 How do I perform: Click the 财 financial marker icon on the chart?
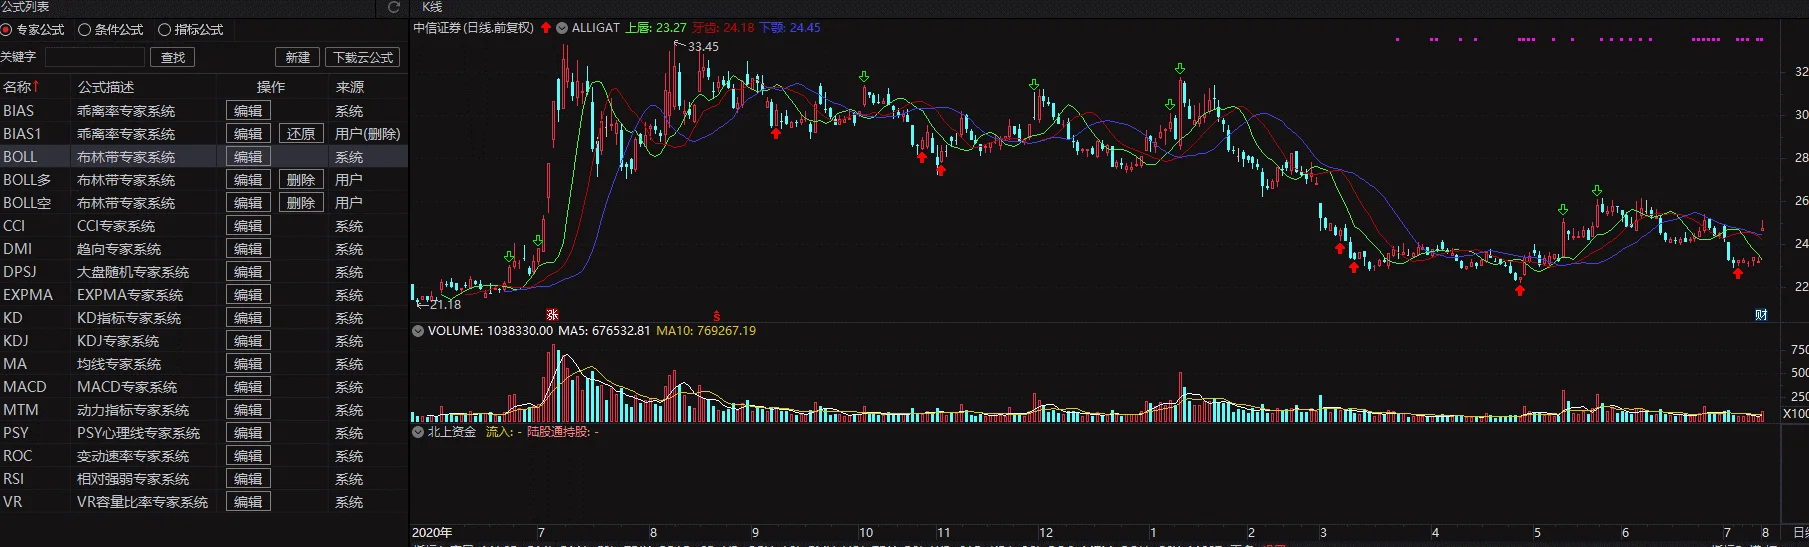tap(1761, 314)
